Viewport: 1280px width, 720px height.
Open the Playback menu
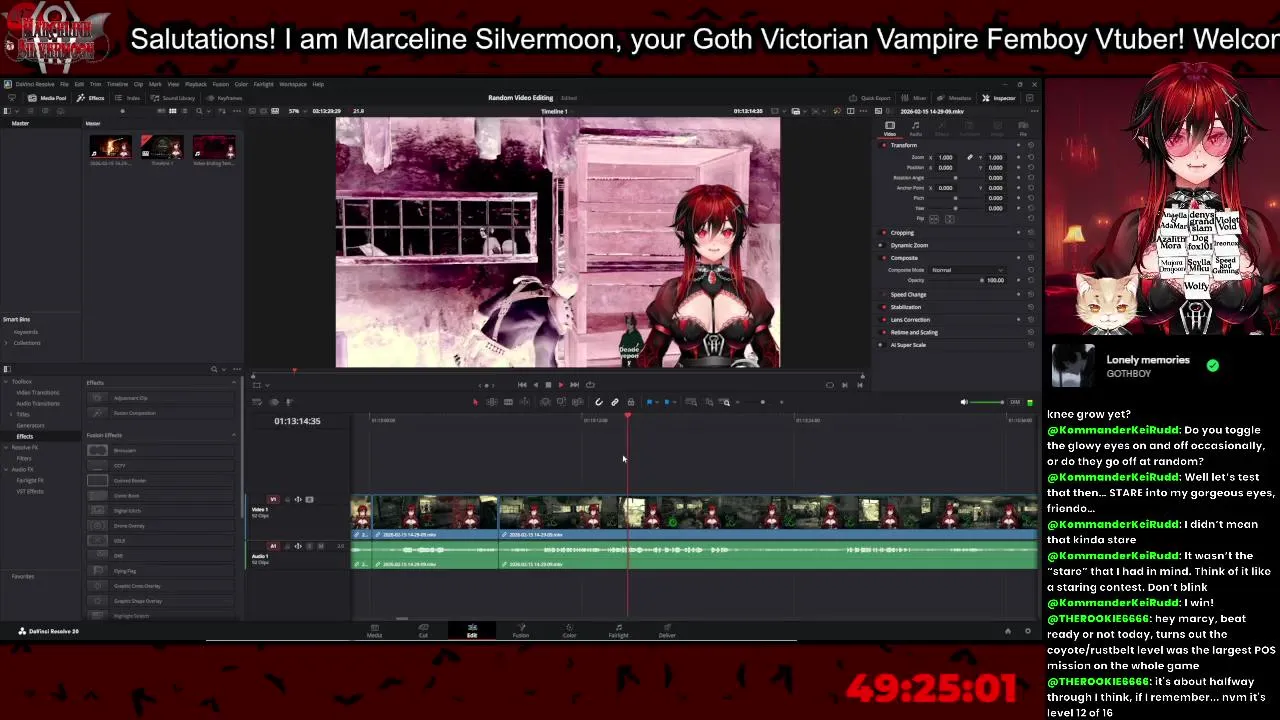tap(195, 84)
